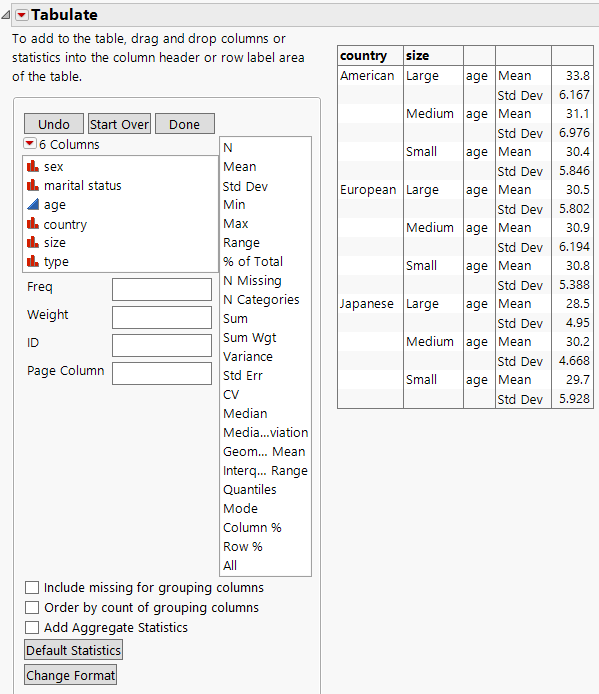Open the Tabulate red triangle menu
Screen dimensions: 599x694
[21, 15]
